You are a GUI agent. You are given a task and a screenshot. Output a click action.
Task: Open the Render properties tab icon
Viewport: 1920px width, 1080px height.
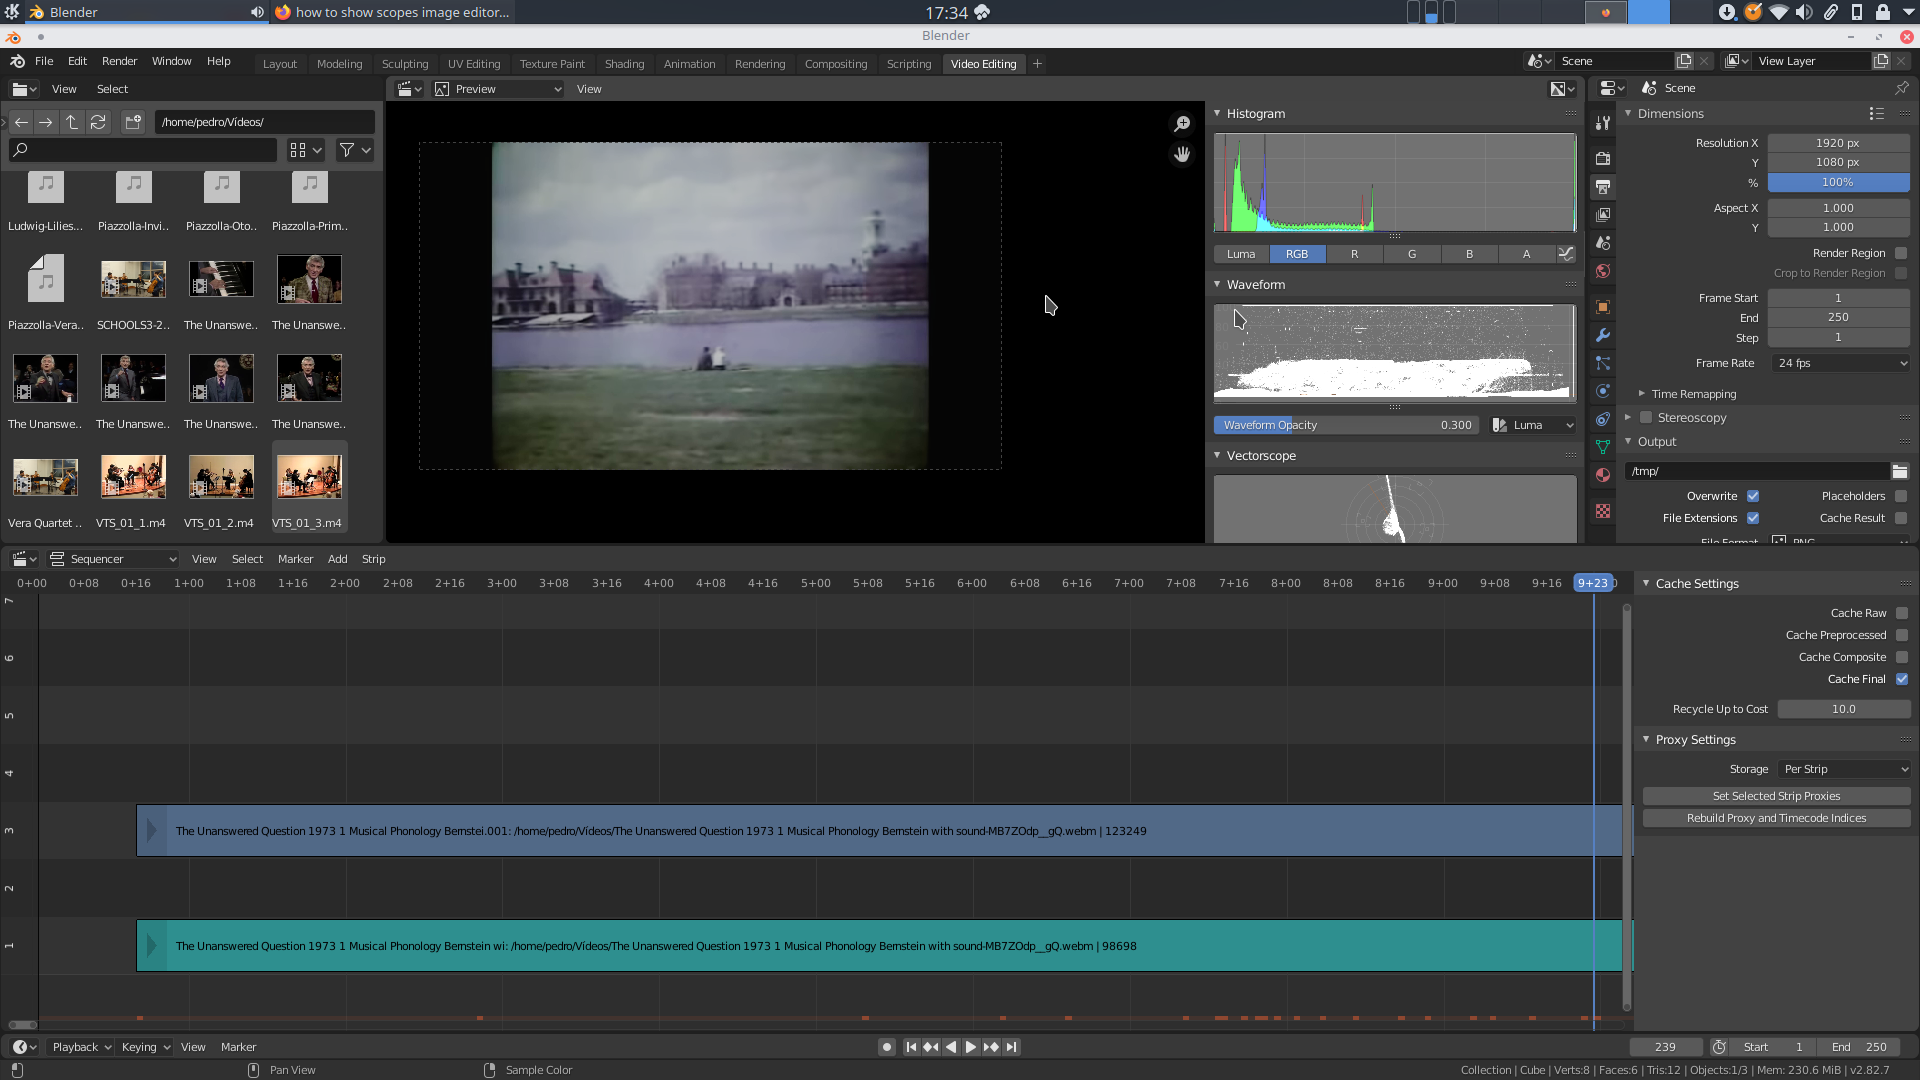coord(1603,159)
